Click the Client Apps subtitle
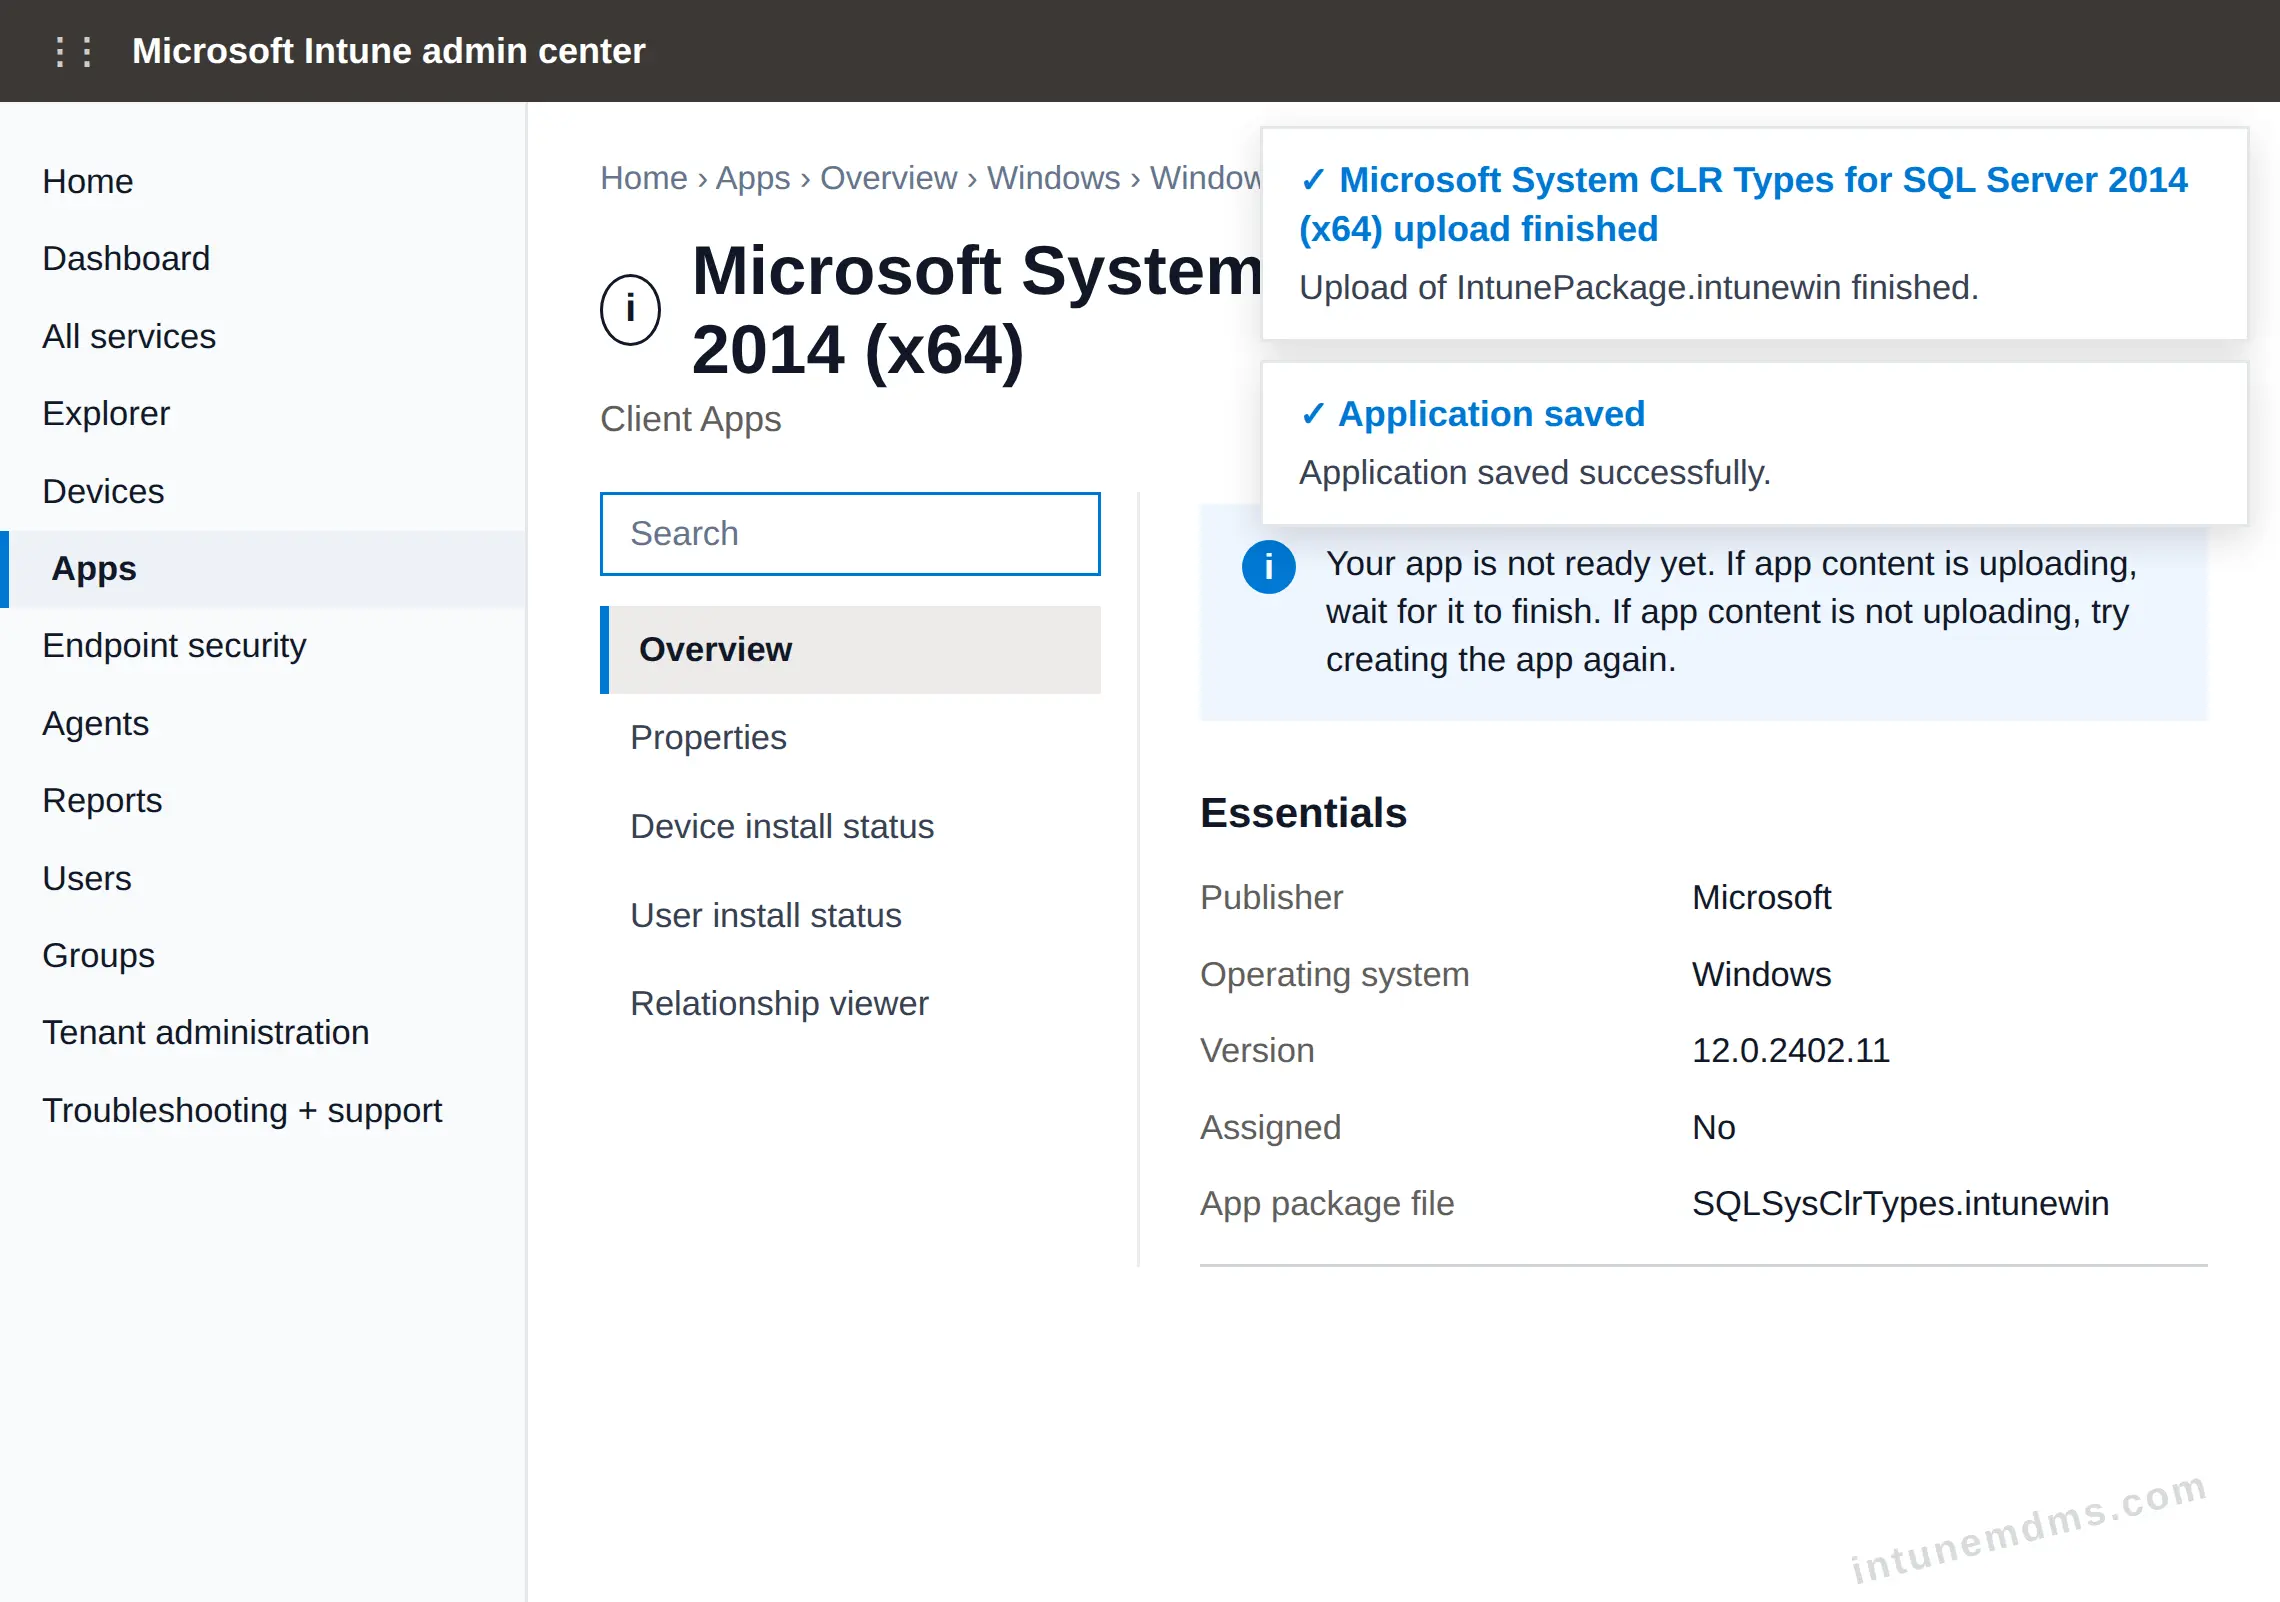The image size is (2280, 1602). click(690, 419)
